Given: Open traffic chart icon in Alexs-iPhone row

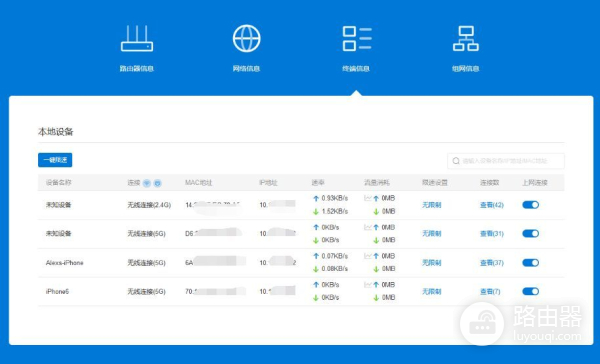Looking at the screenshot, I should (368, 256).
